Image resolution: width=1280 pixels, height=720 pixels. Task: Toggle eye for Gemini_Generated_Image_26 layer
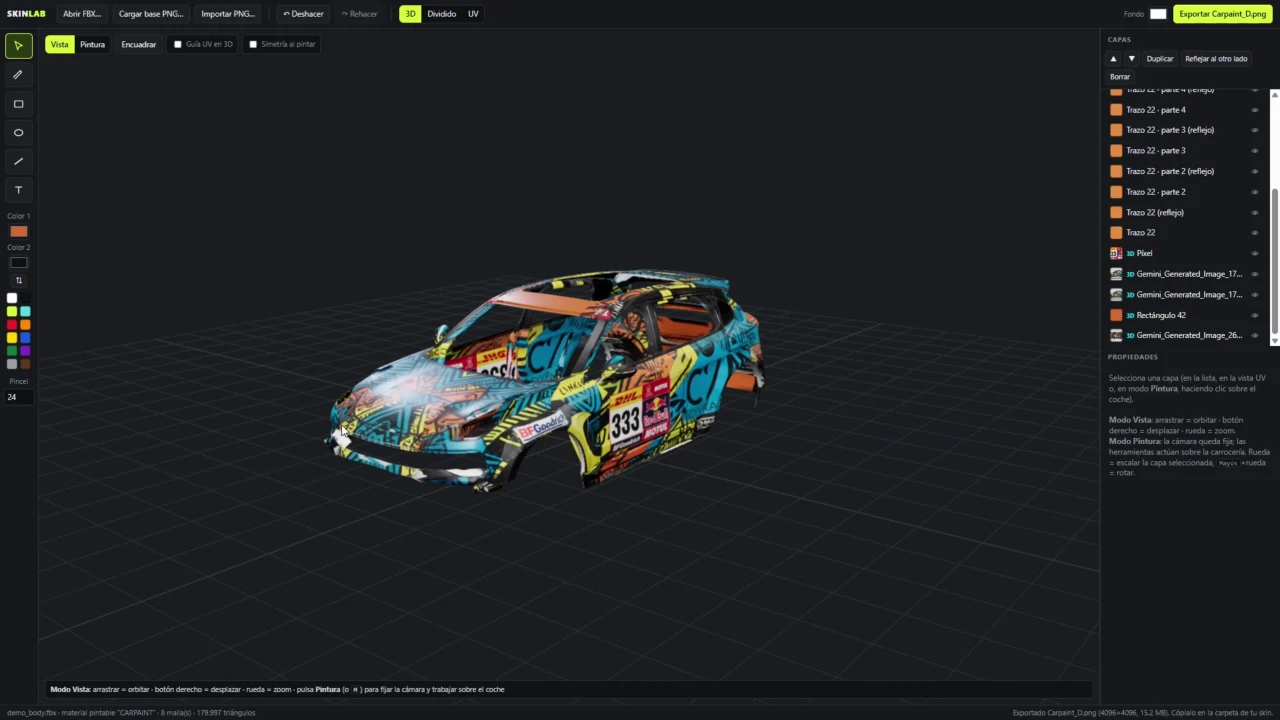(1255, 335)
